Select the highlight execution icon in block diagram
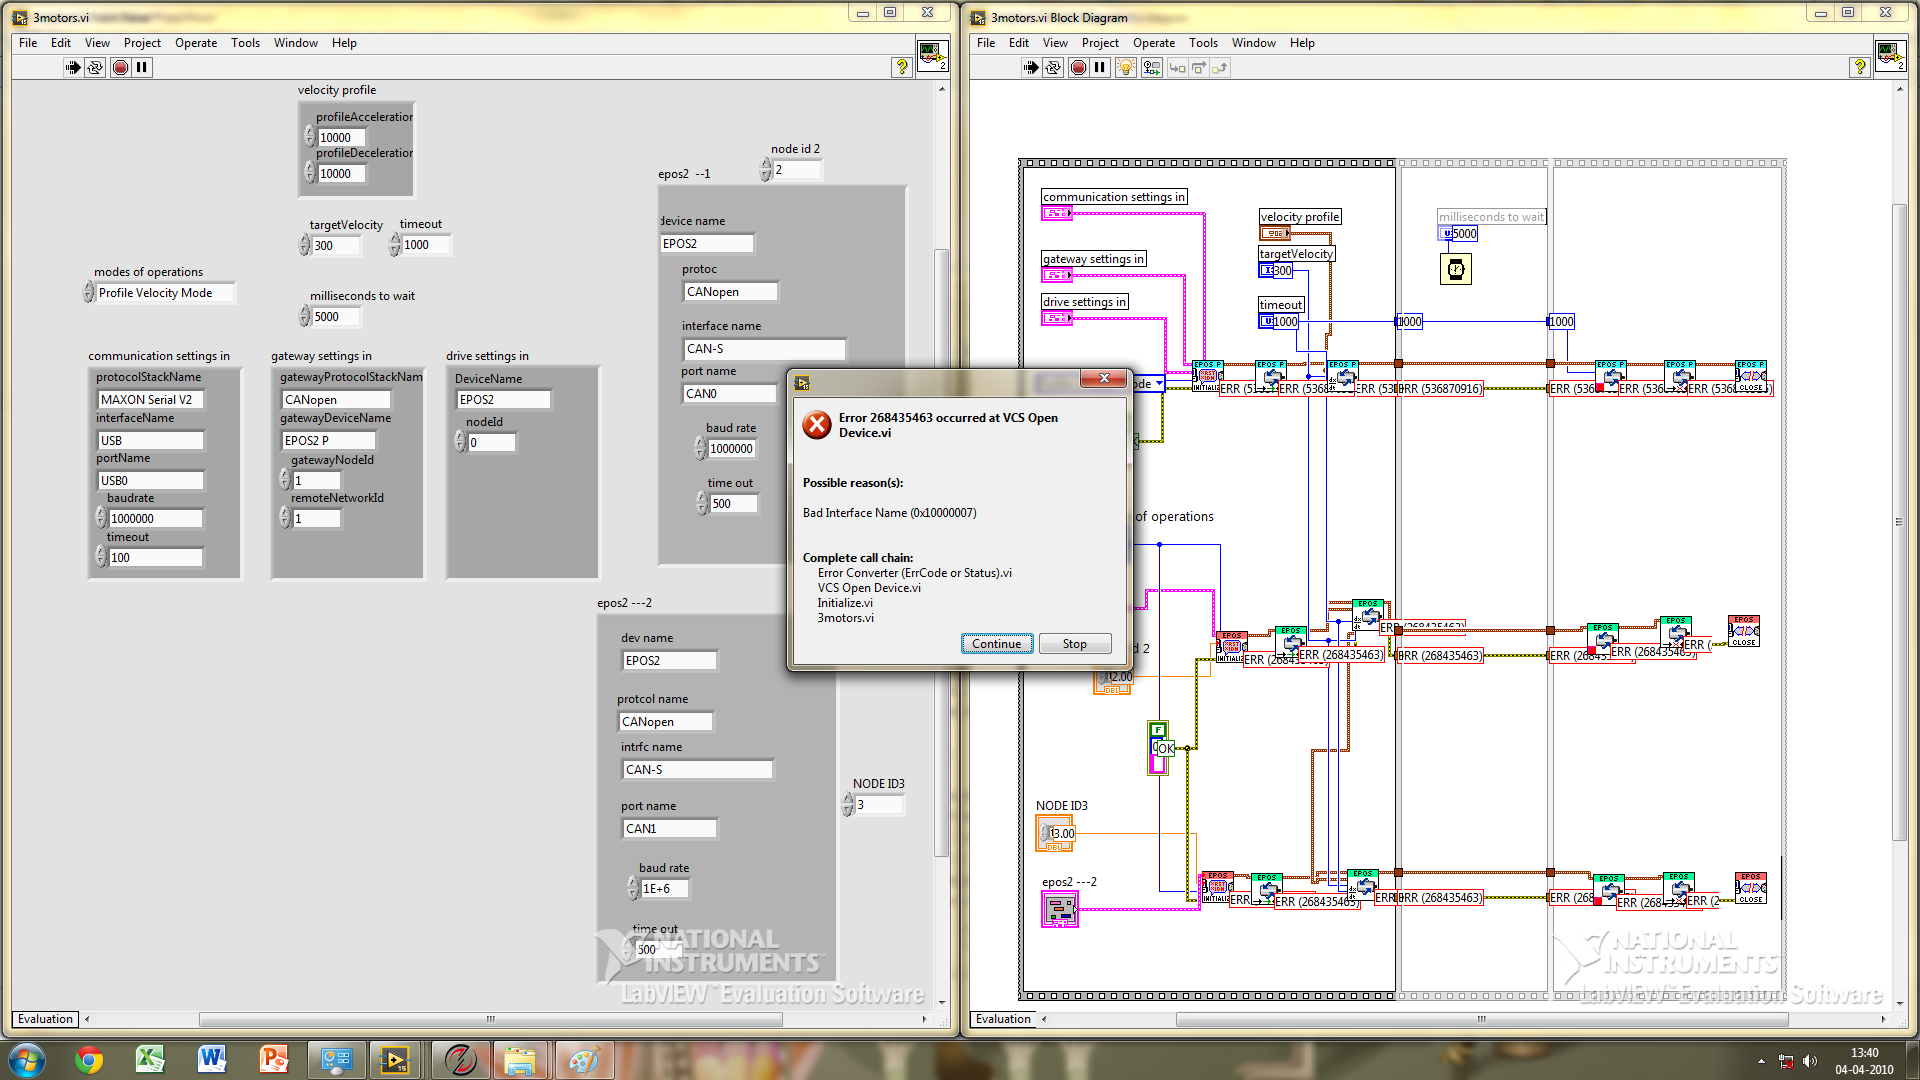The height and width of the screenshot is (1080, 1920). click(1126, 67)
